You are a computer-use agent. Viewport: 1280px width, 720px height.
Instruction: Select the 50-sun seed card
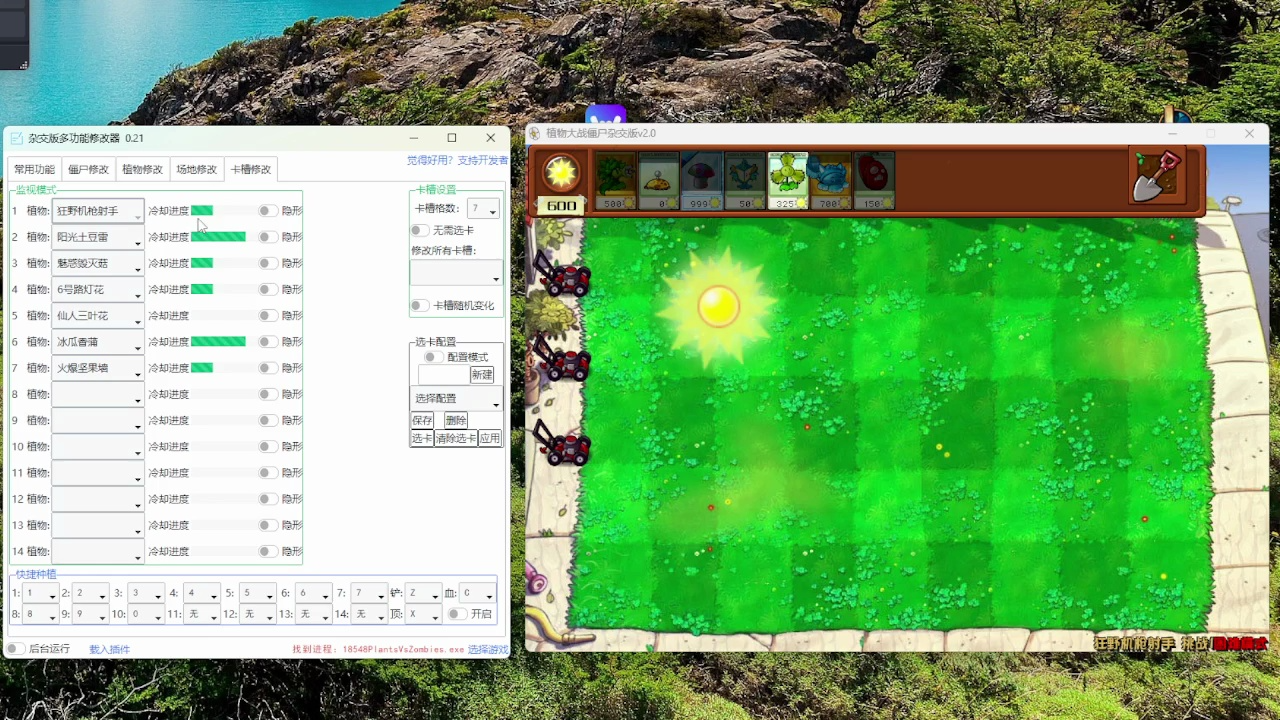click(745, 181)
